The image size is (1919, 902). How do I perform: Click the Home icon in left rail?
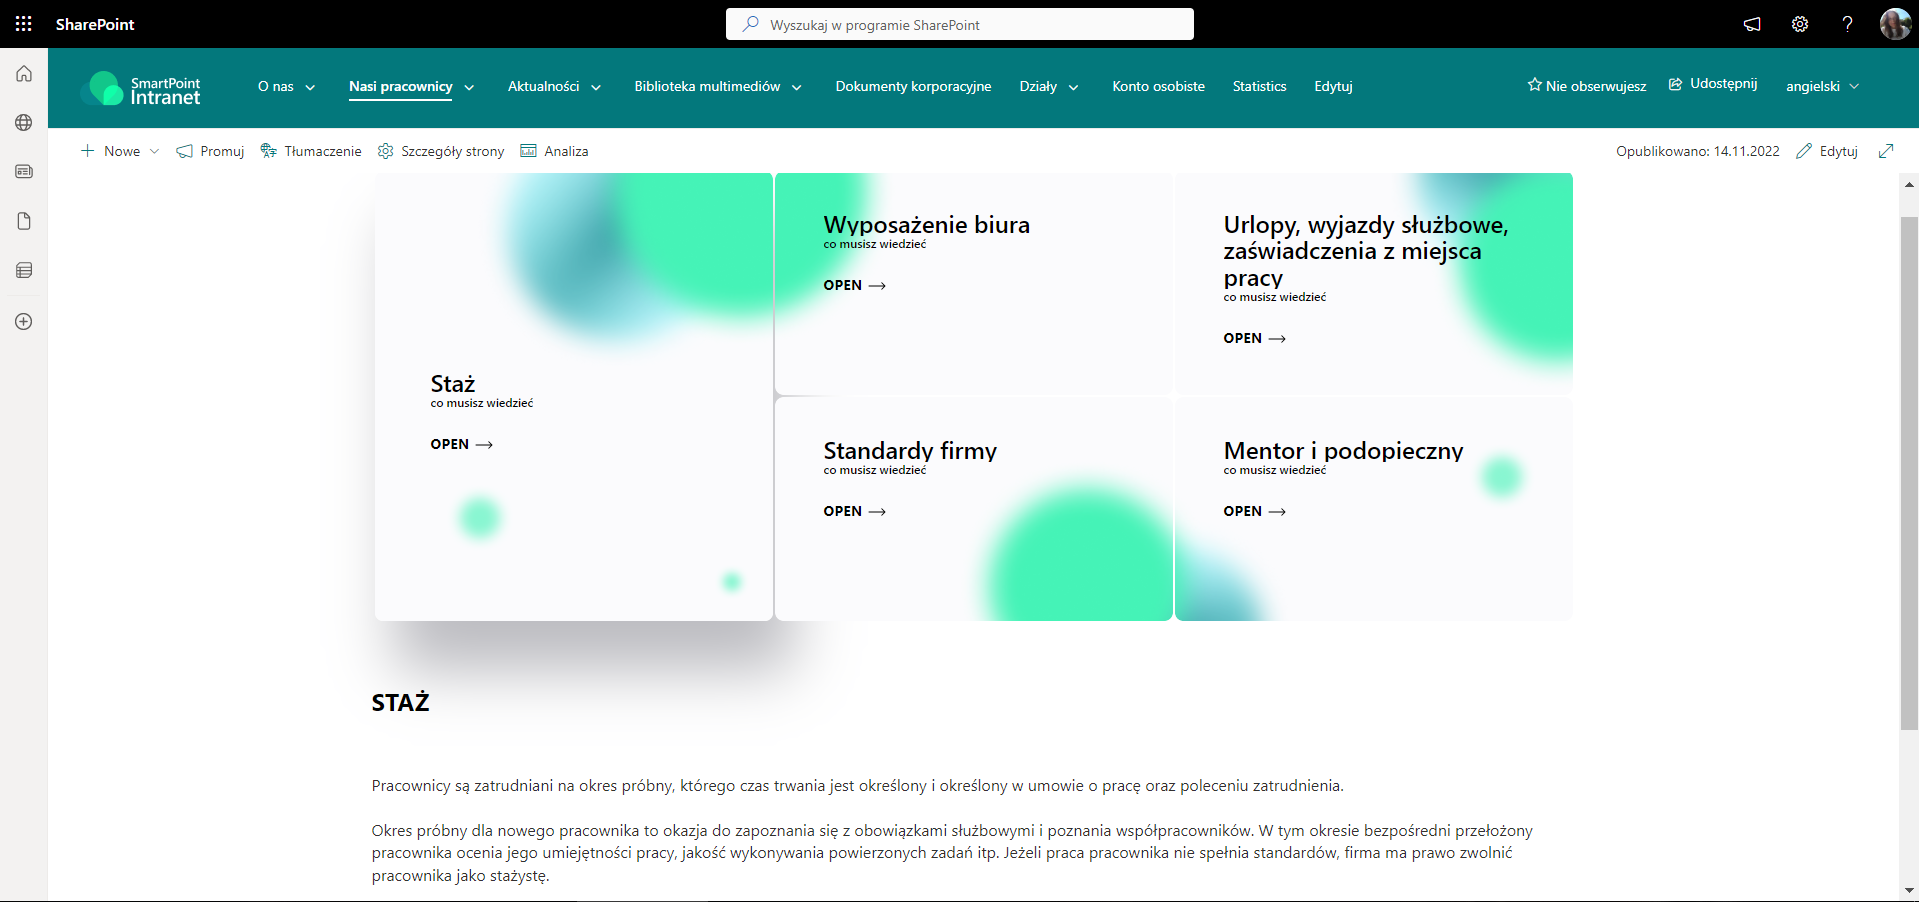tap(24, 74)
